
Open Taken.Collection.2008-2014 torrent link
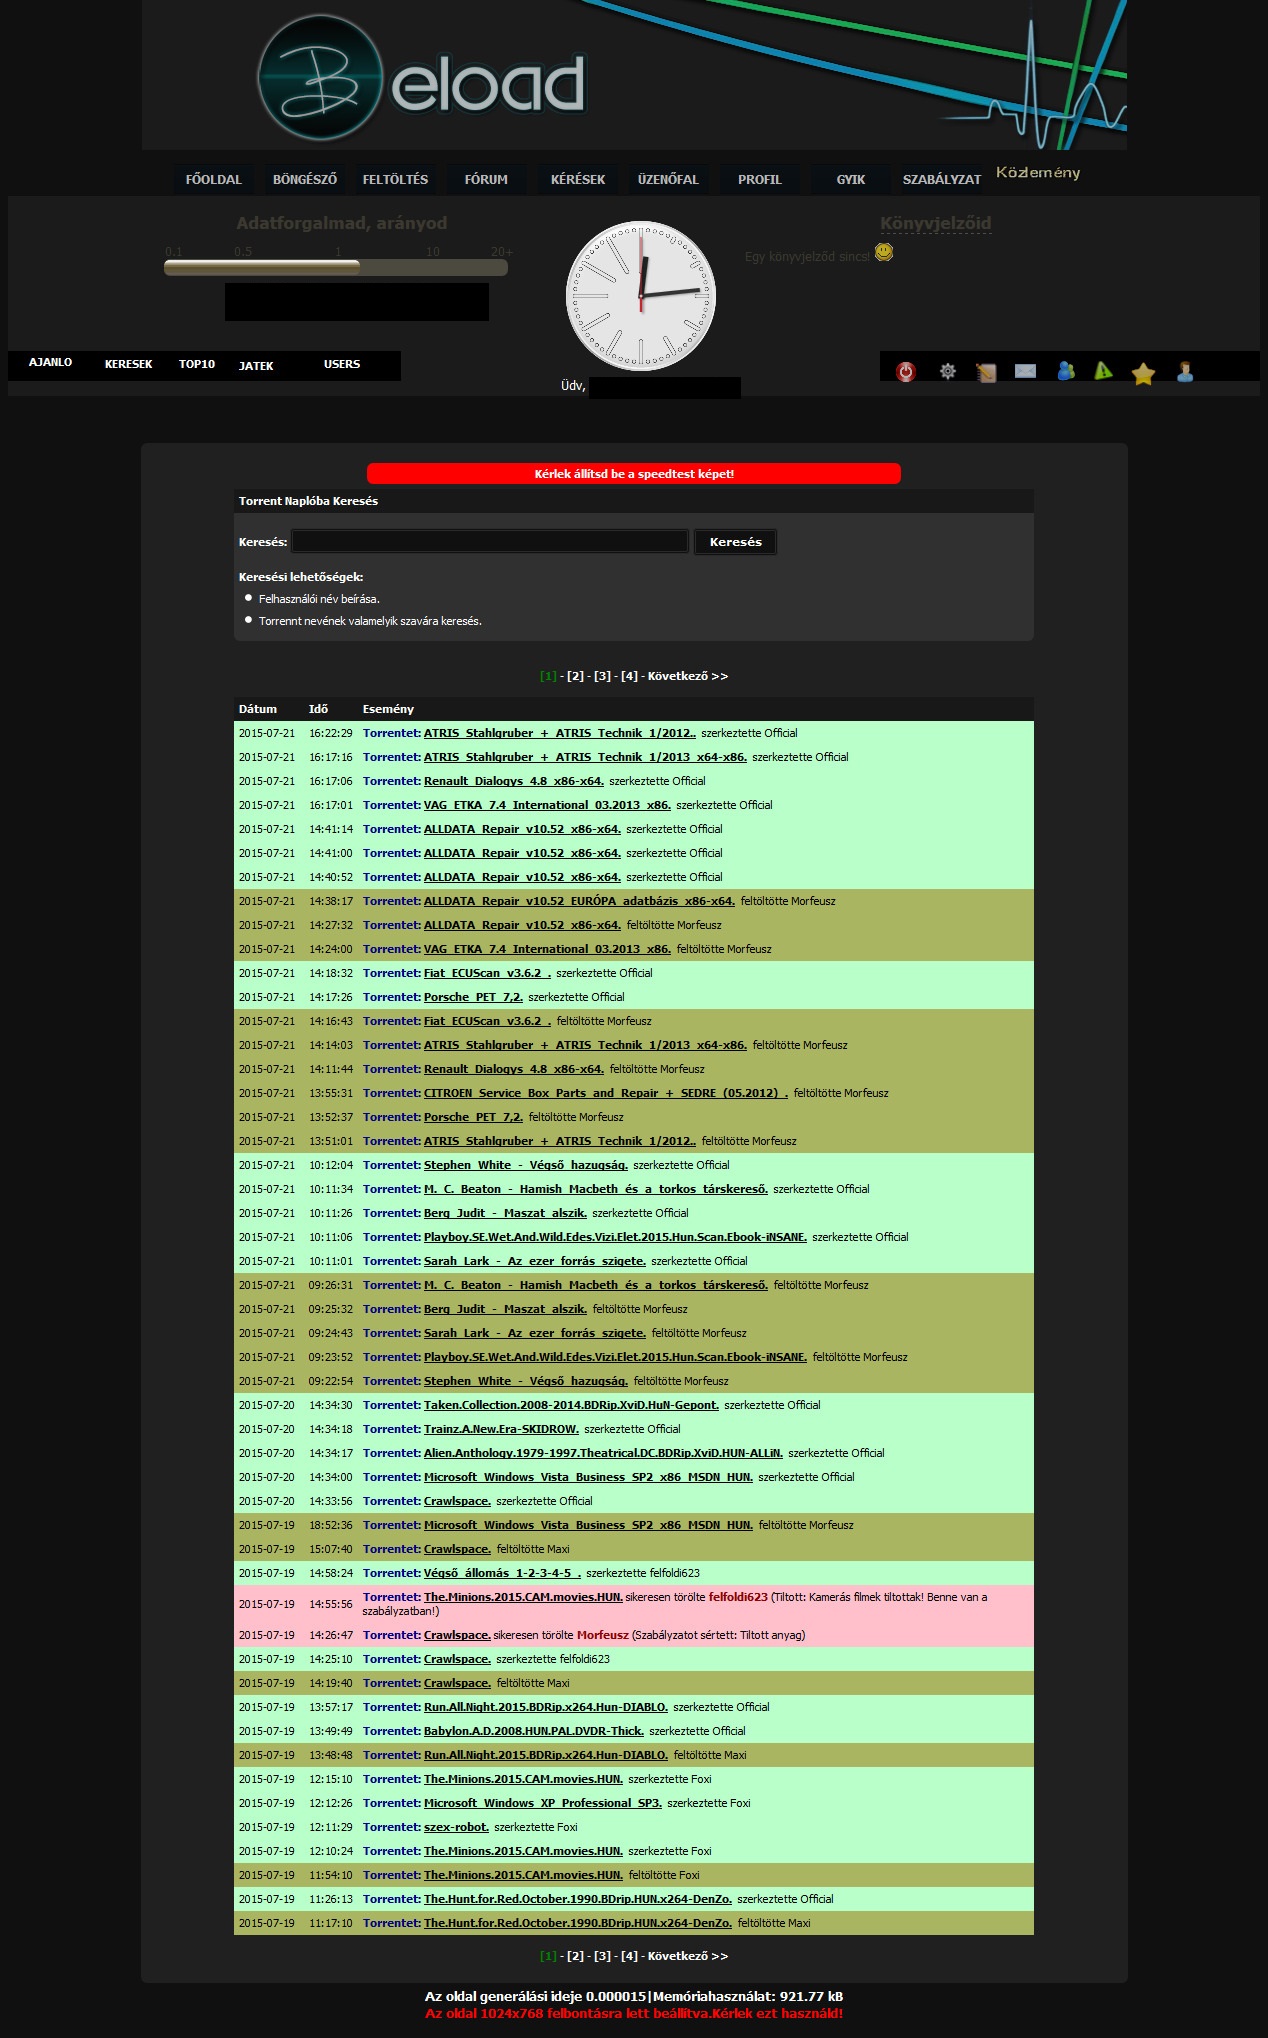571,1405
